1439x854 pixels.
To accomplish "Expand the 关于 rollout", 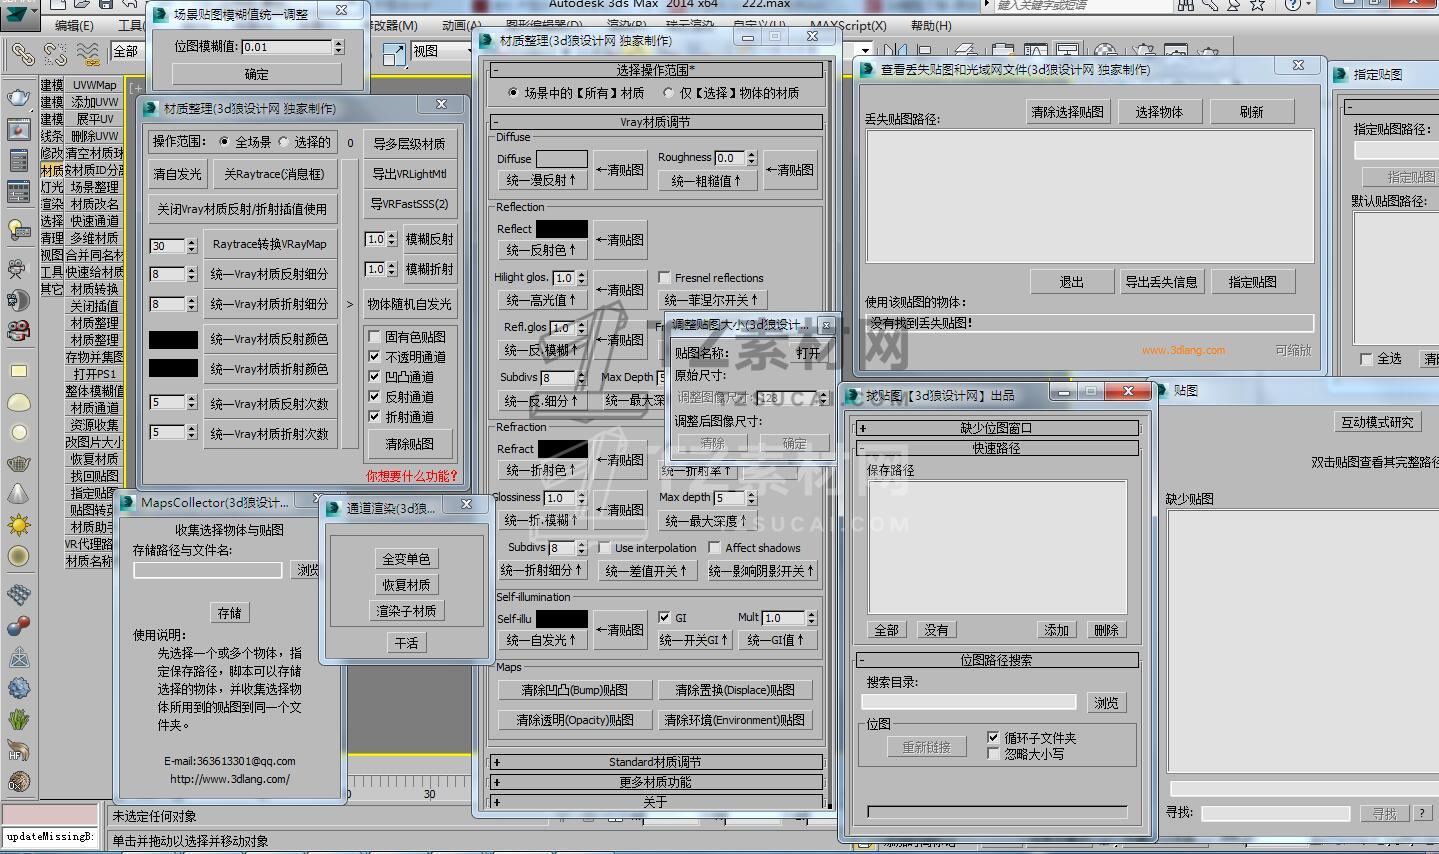I will pos(656,802).
